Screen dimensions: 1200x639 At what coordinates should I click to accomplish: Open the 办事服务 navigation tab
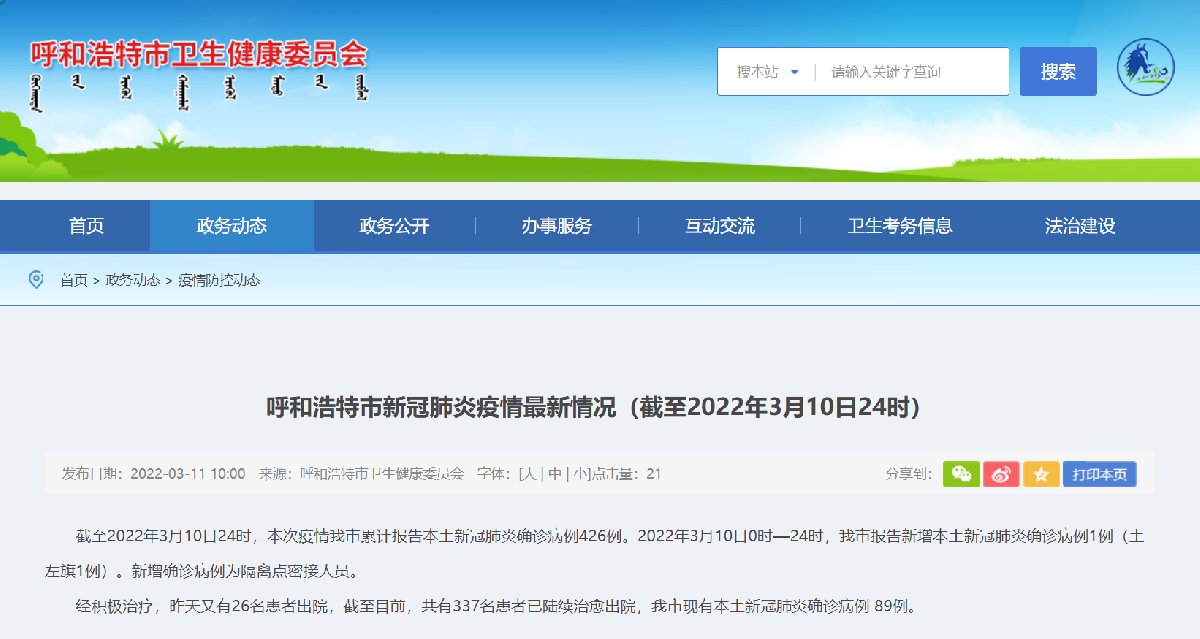point(556,226)
